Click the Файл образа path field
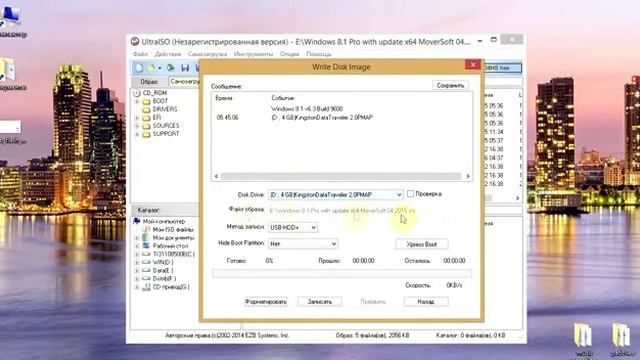The image size is (640, 360). [342, 211]
